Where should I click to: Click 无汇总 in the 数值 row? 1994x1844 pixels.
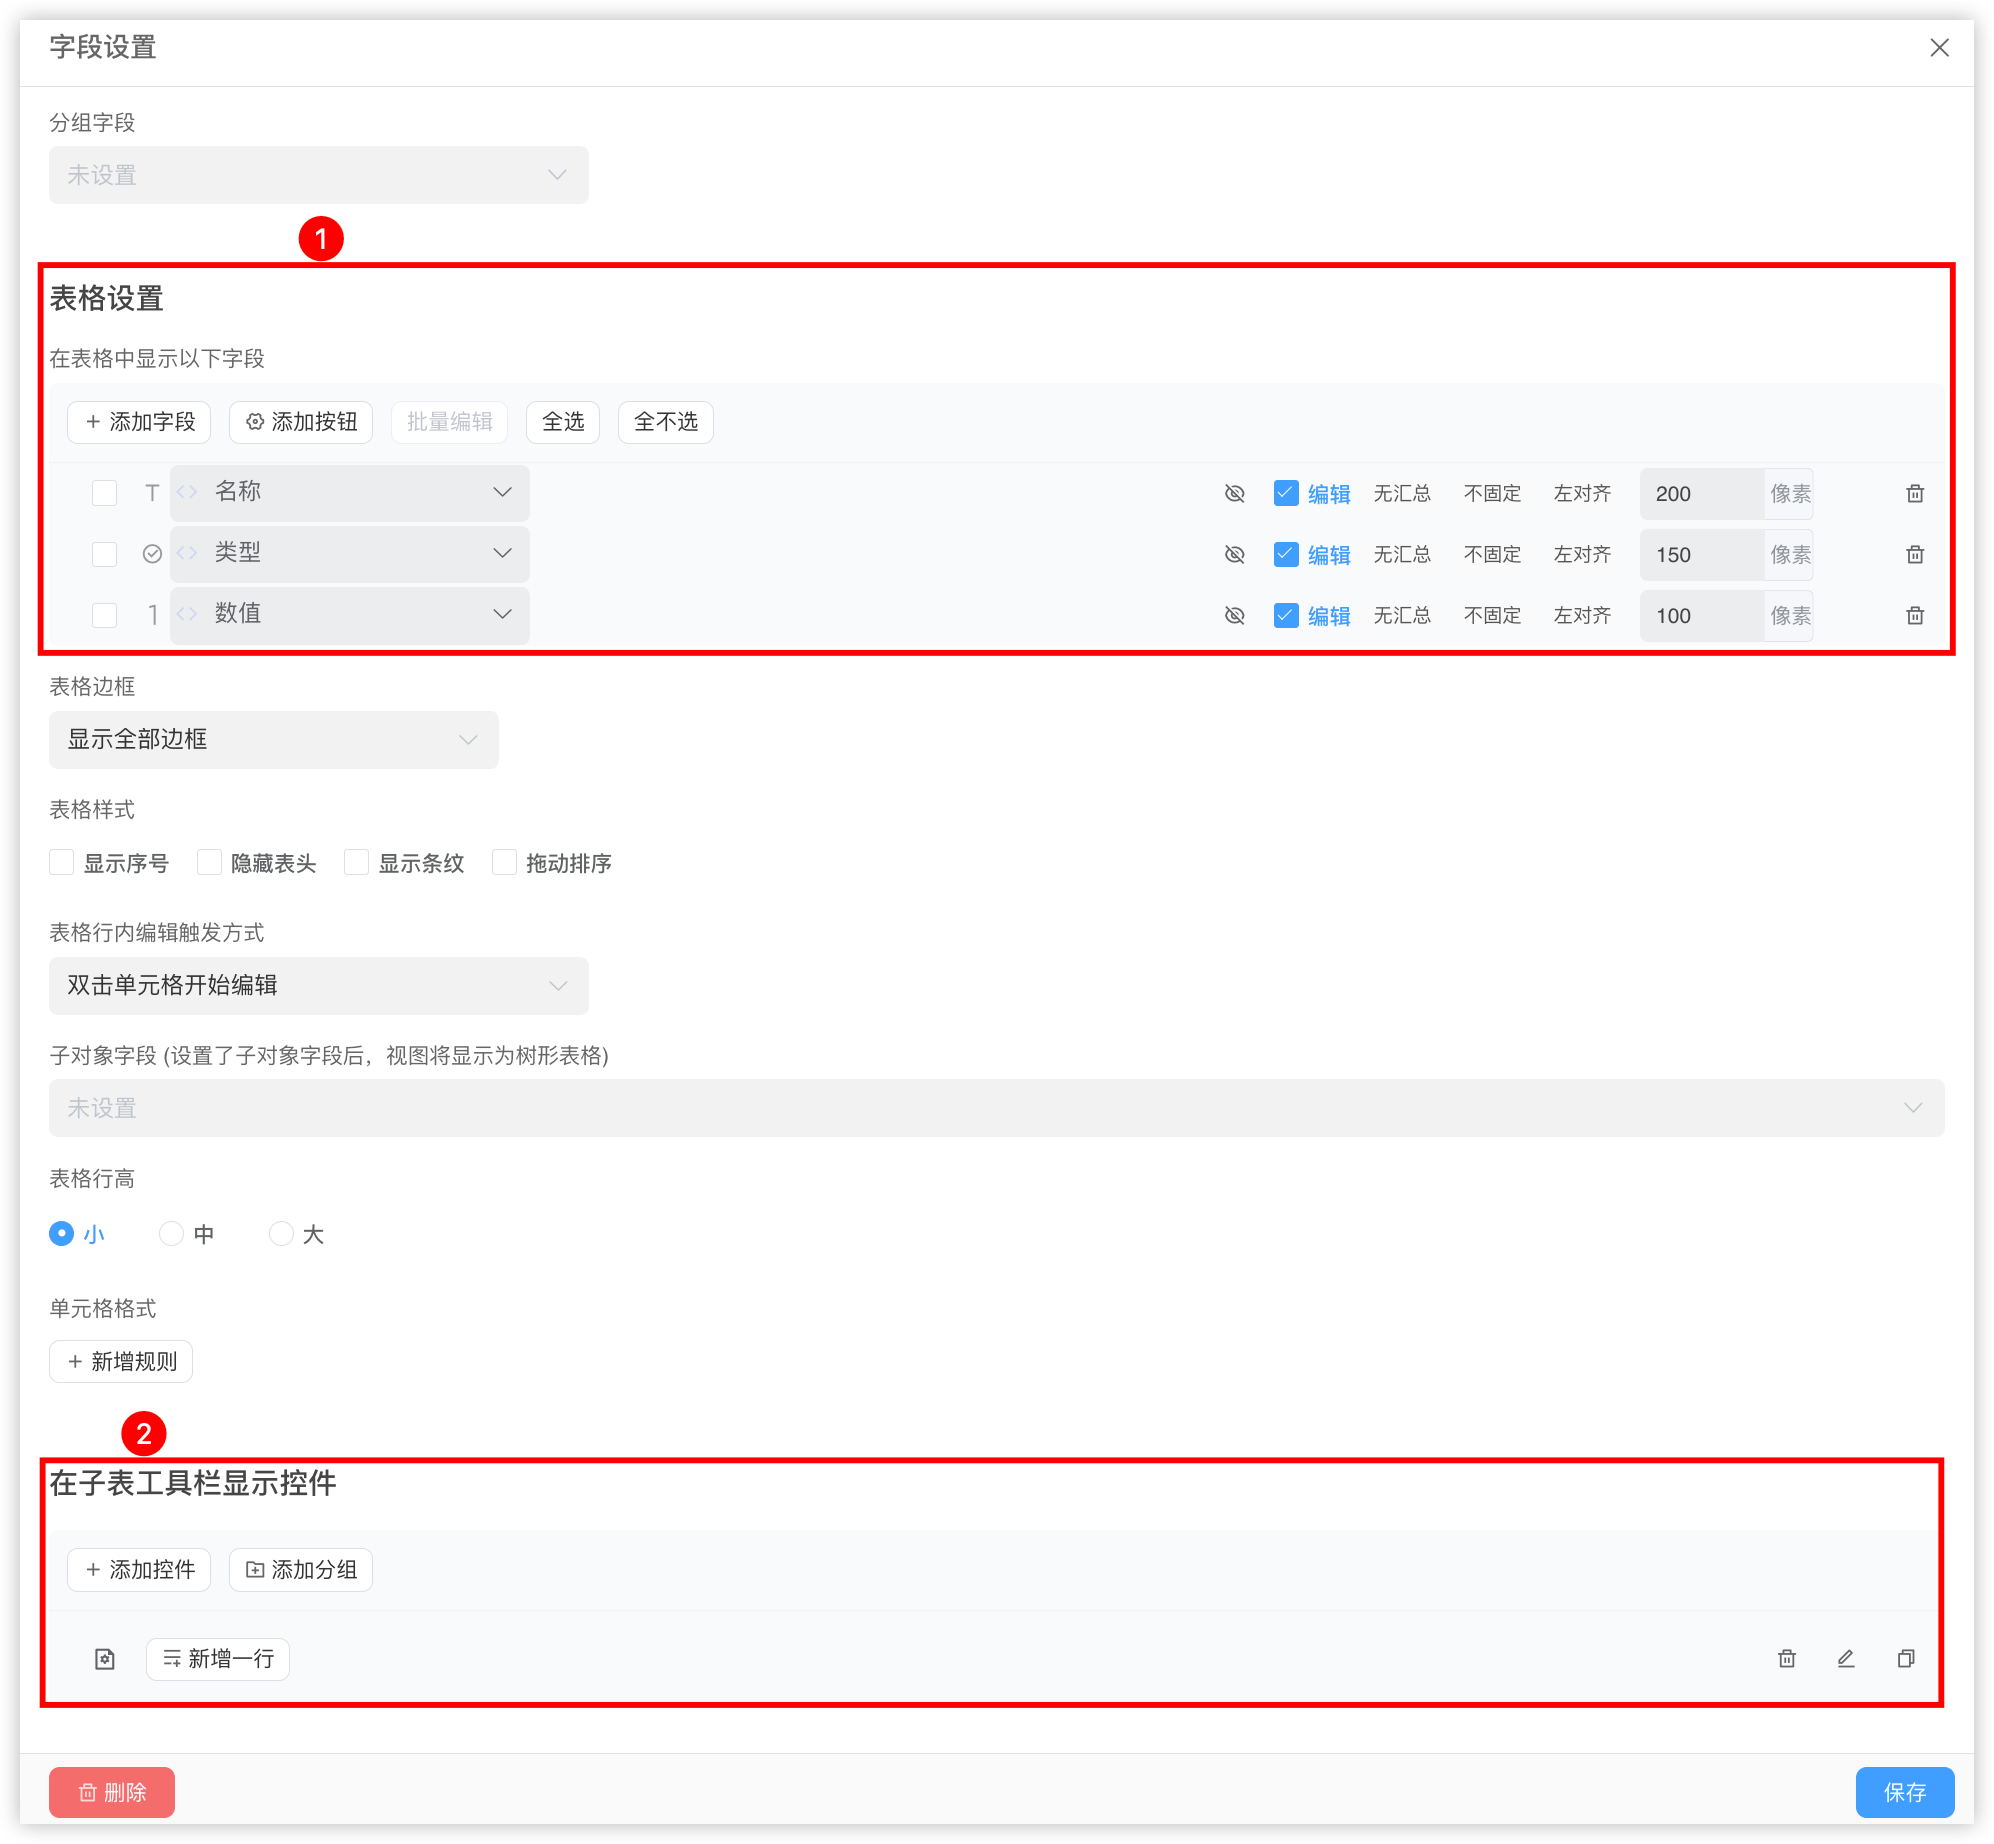1401,615
